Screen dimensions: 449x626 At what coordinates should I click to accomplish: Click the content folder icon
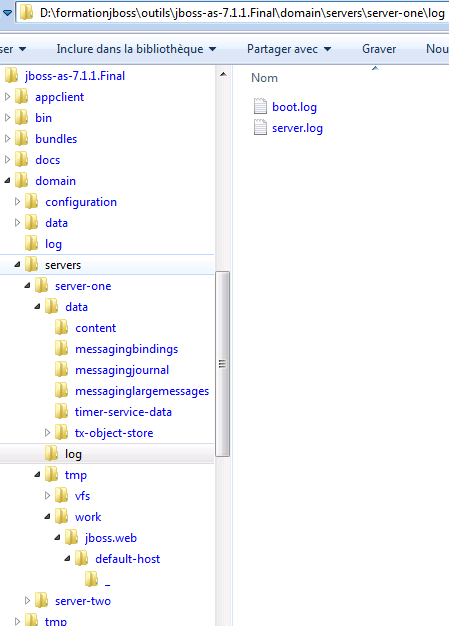pyautogui.click(x=61, y=328)
